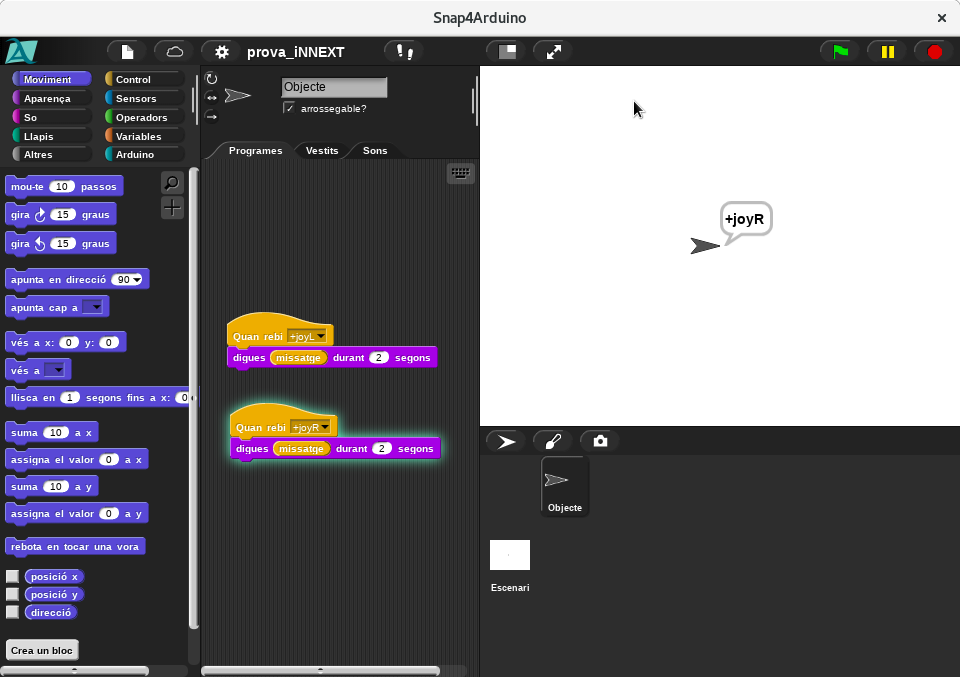Click the sprite arrow on stage
Screen dimensions: 960x677
[705, 246]
